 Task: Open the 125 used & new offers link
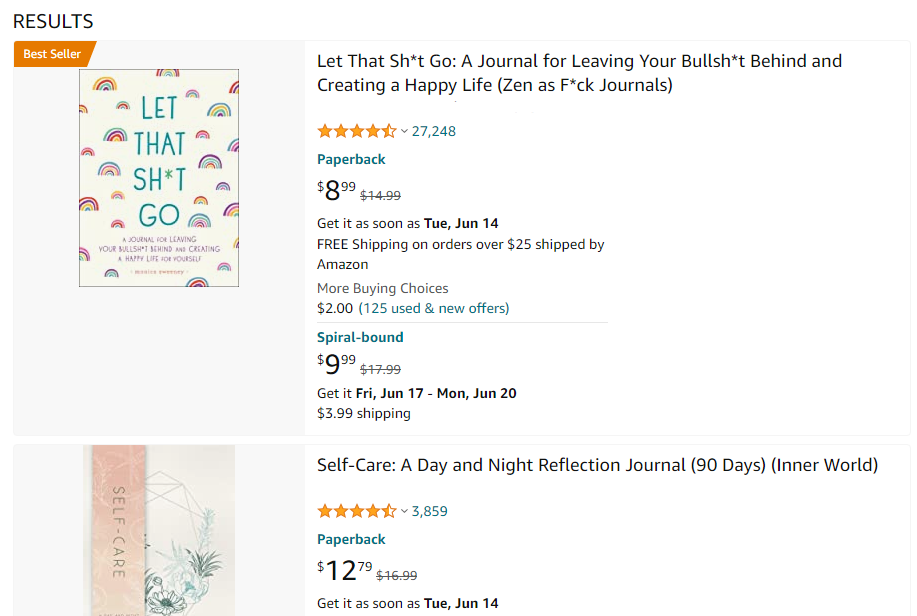pos(434,308)
